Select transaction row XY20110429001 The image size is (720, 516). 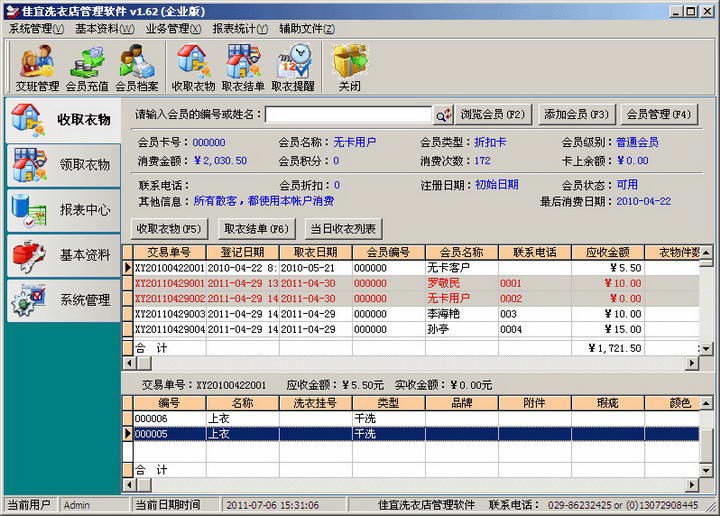pos(411,283)
